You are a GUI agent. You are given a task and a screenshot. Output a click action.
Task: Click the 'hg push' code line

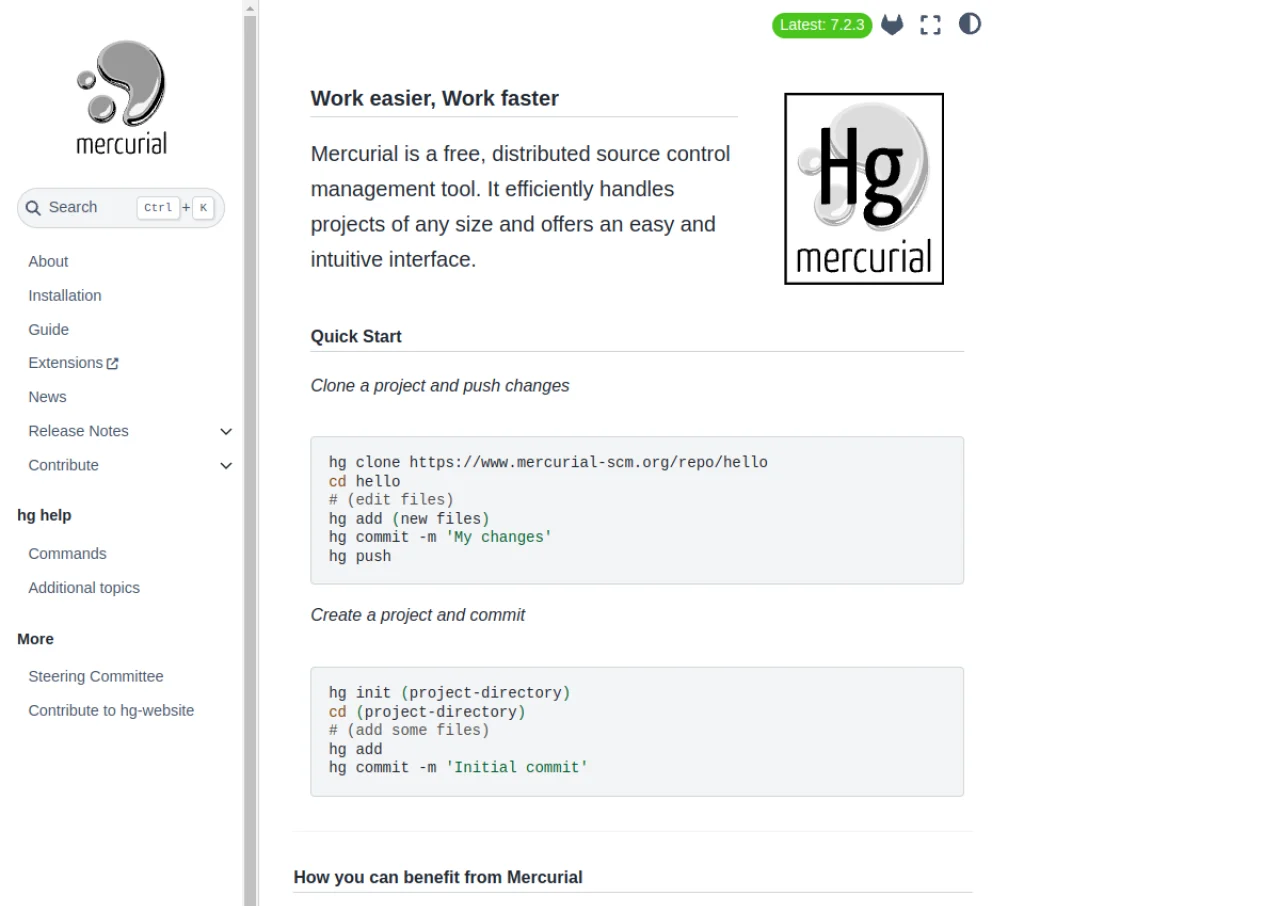pos(360,556)
